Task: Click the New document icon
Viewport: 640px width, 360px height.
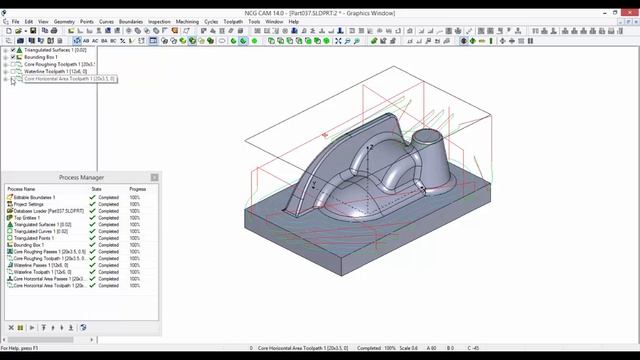Action: tap(9, 31)
